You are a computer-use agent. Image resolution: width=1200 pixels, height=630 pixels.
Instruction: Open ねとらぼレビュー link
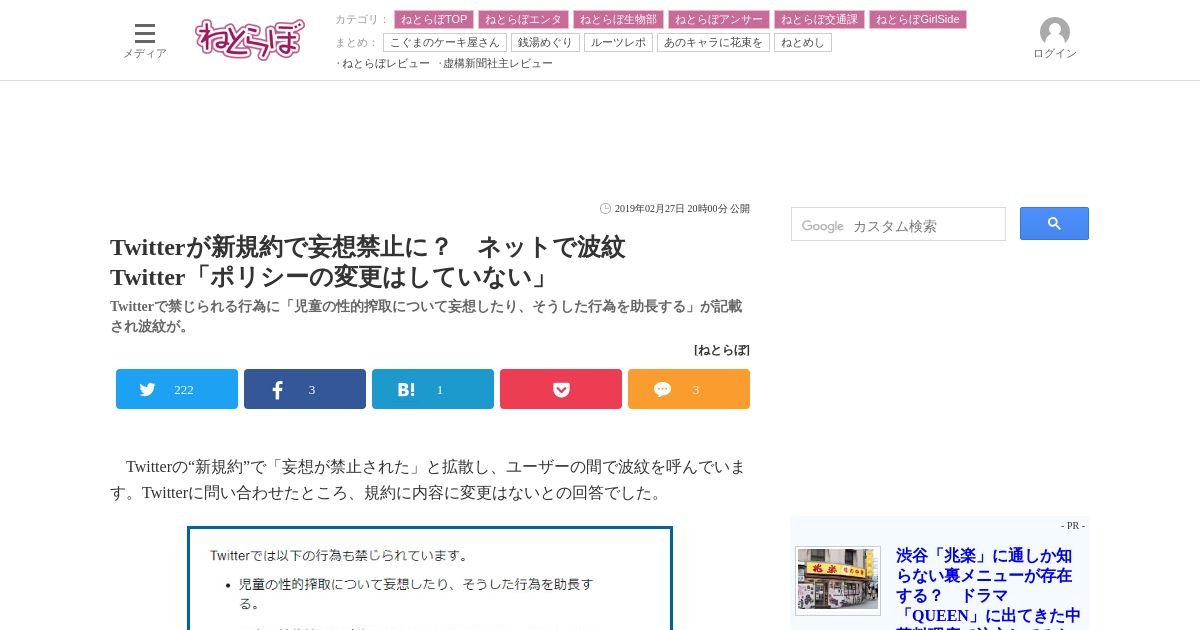click(x=386, y=63)
